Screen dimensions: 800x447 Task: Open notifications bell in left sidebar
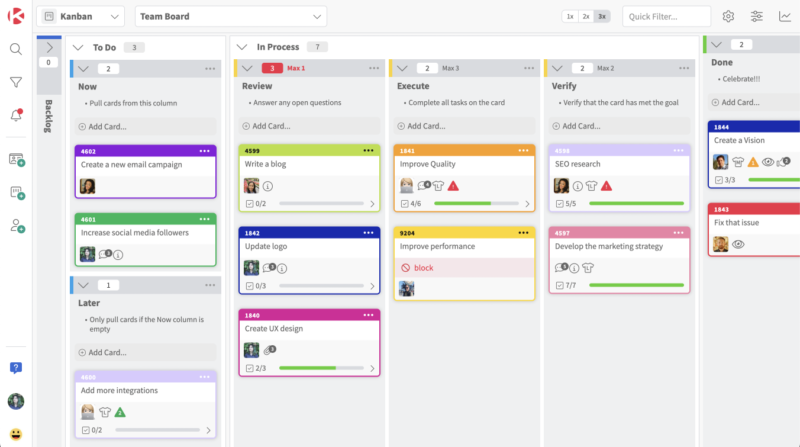tap(16, 116)
